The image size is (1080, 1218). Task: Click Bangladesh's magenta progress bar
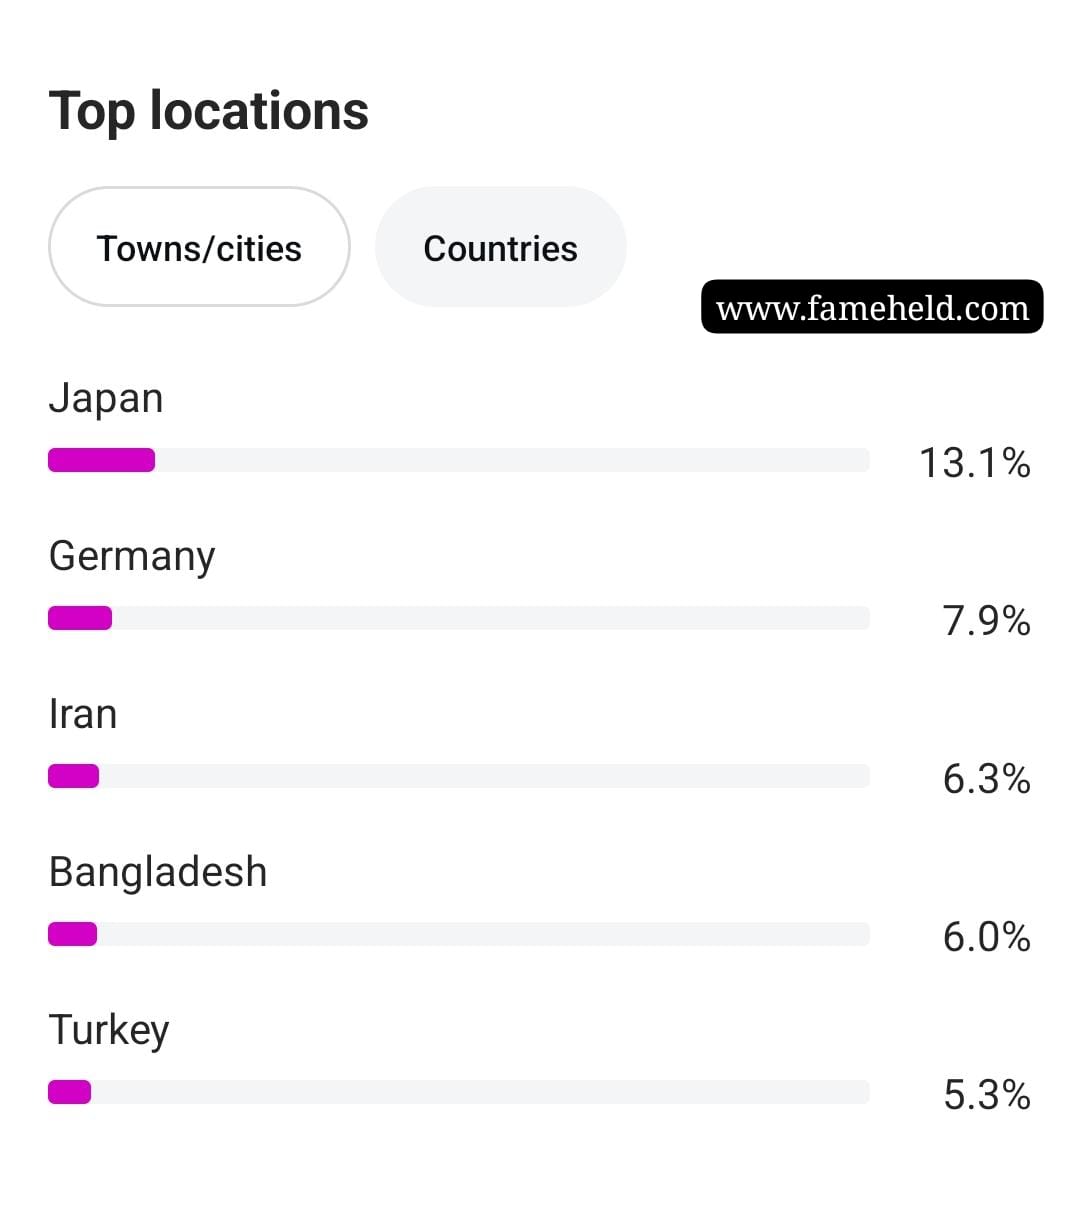click(x=72, y=934)
